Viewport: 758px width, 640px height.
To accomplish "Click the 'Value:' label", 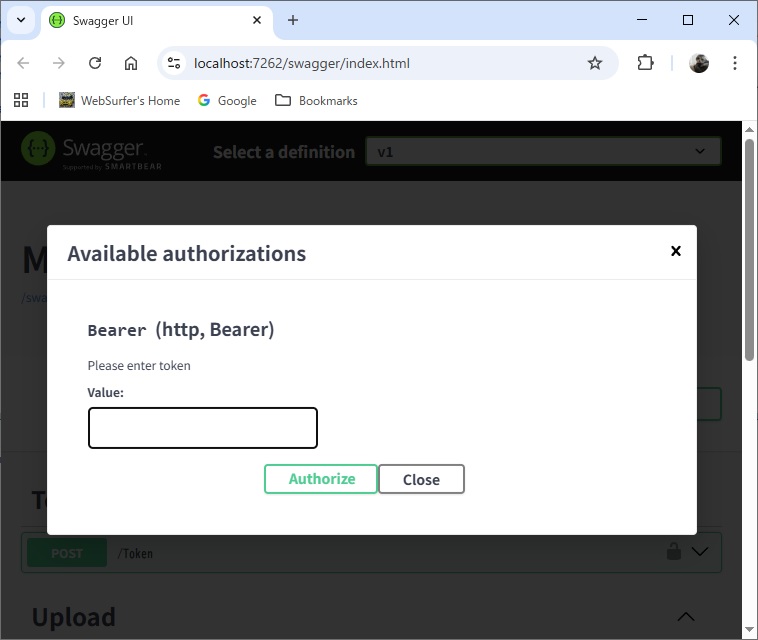I will point(105,393).
